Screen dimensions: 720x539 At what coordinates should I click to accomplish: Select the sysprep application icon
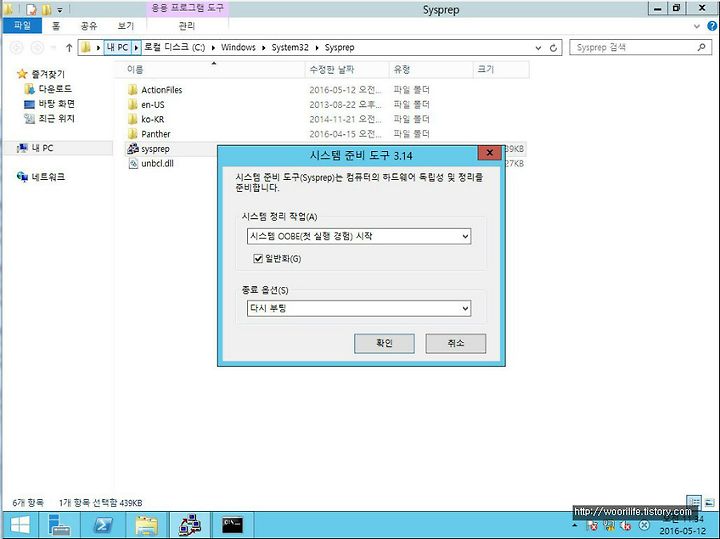(x=133, y=149)
